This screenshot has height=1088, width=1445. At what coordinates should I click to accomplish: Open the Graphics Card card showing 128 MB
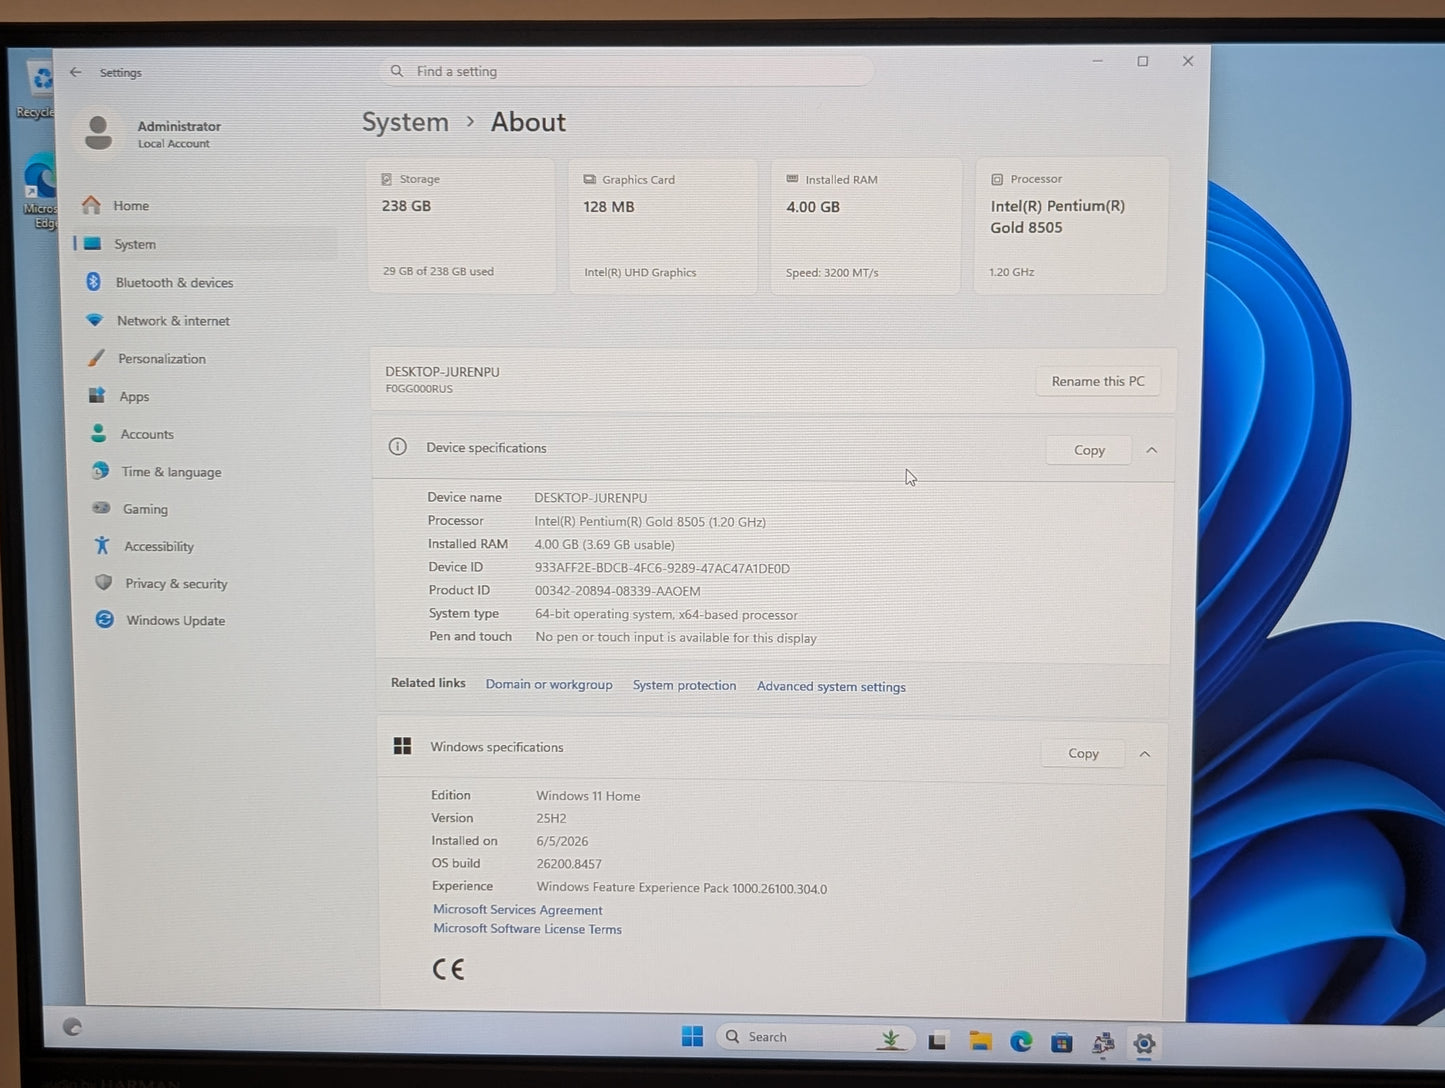(662, 226)
